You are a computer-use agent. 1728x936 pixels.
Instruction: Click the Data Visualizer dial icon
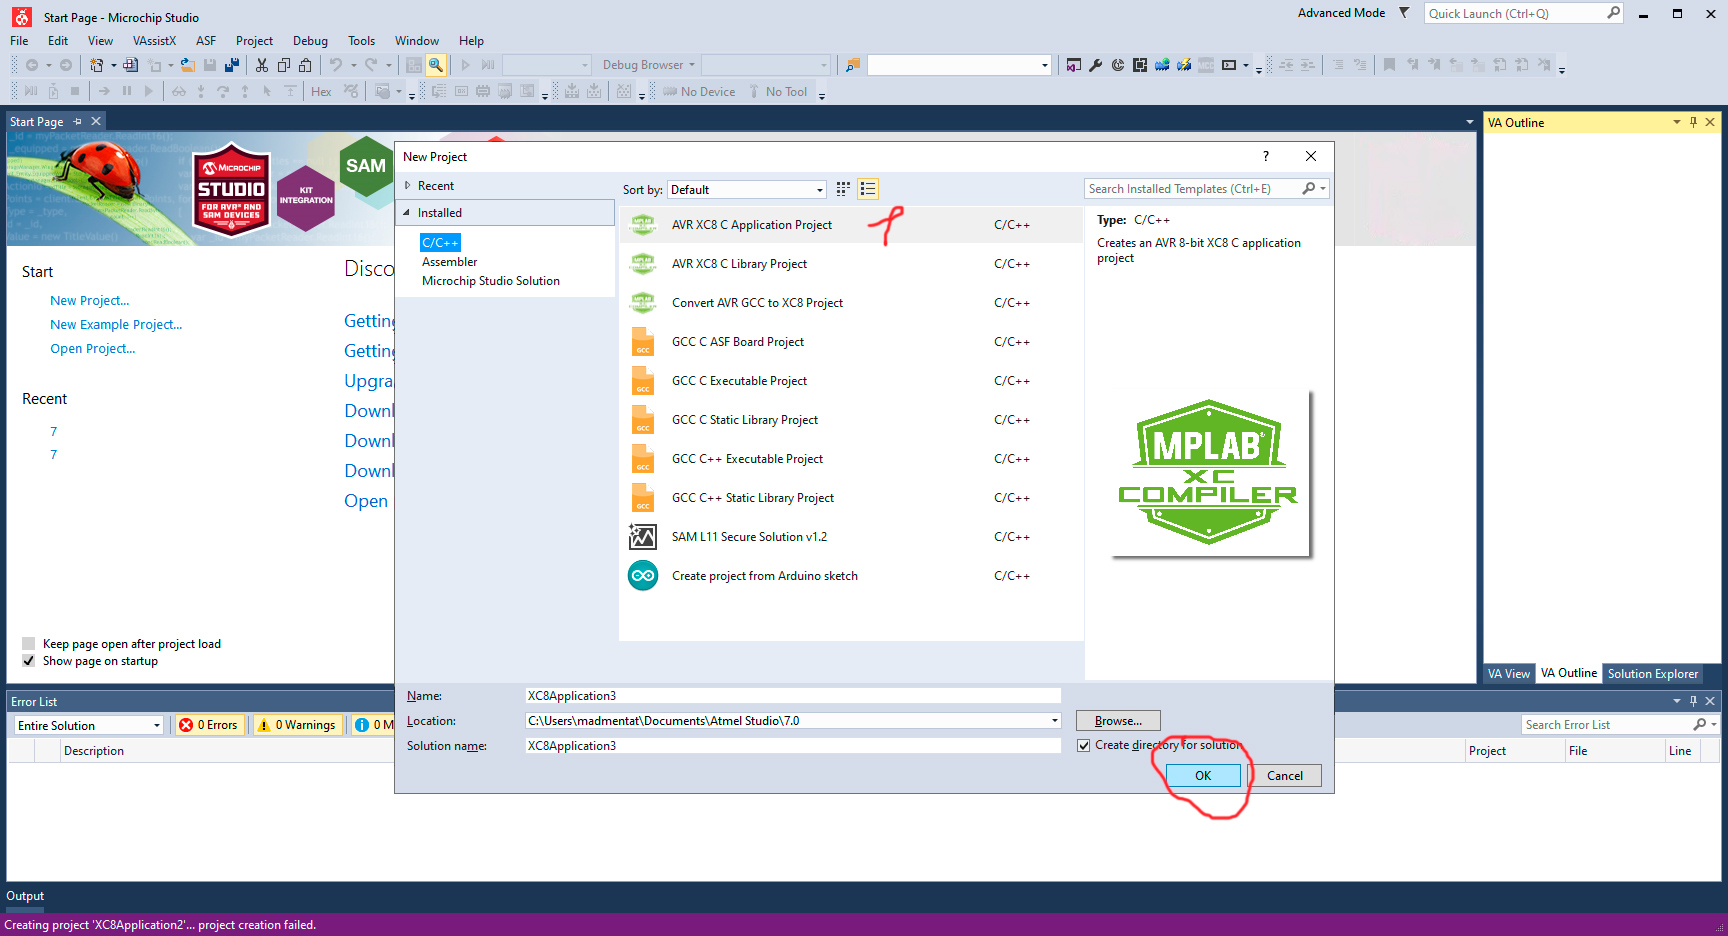(1117, 65)
